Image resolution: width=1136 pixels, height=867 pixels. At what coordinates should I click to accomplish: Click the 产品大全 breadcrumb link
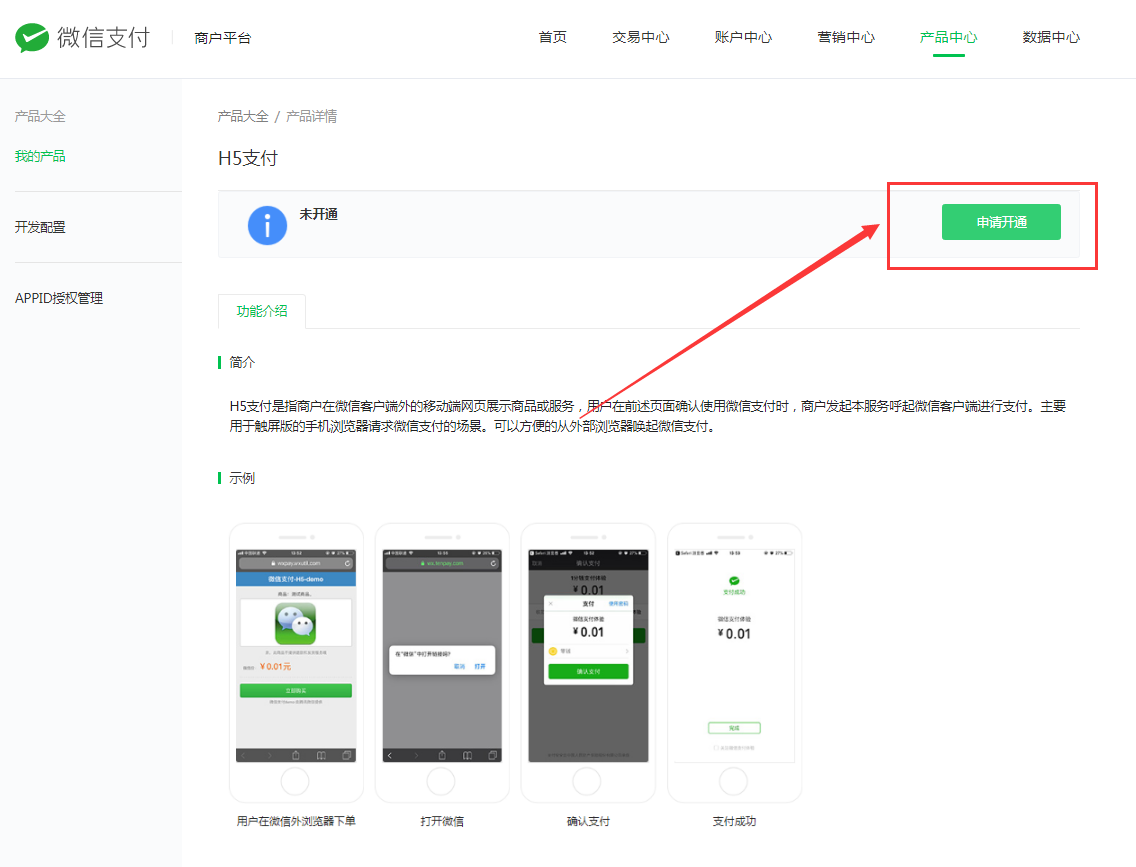pyautogui.click(x=243, y=116)
